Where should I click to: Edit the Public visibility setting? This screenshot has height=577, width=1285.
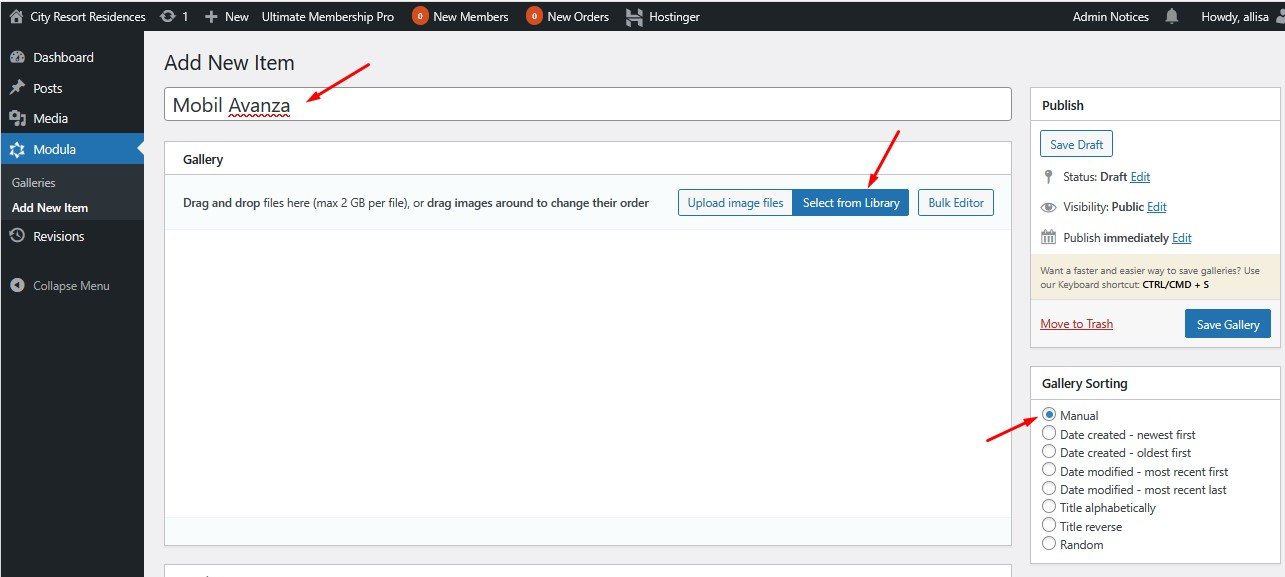(x=1157, y=207)
